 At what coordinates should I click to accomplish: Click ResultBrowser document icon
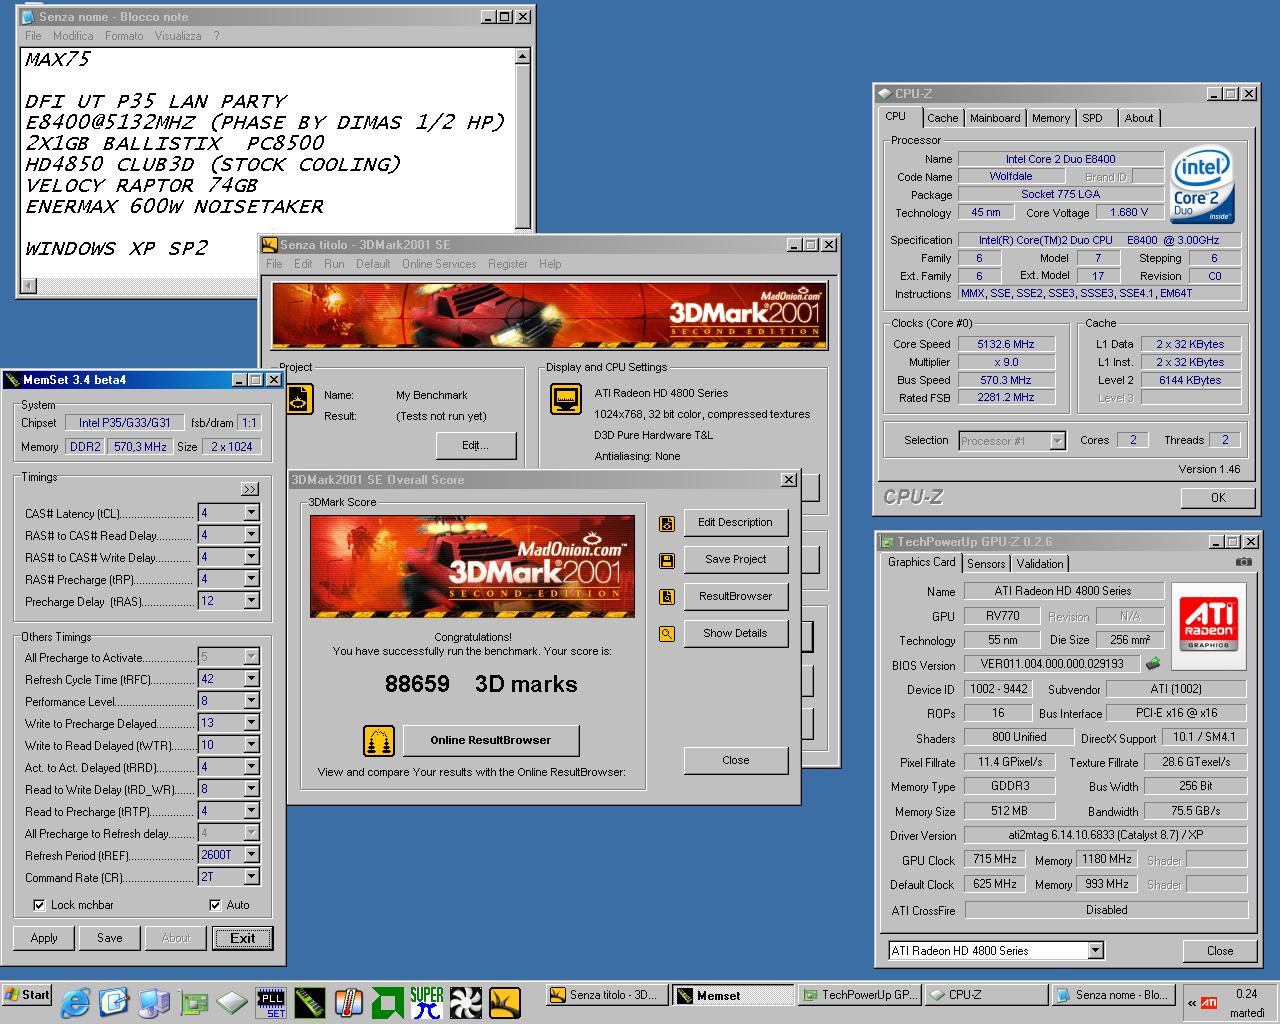(667, 597)
